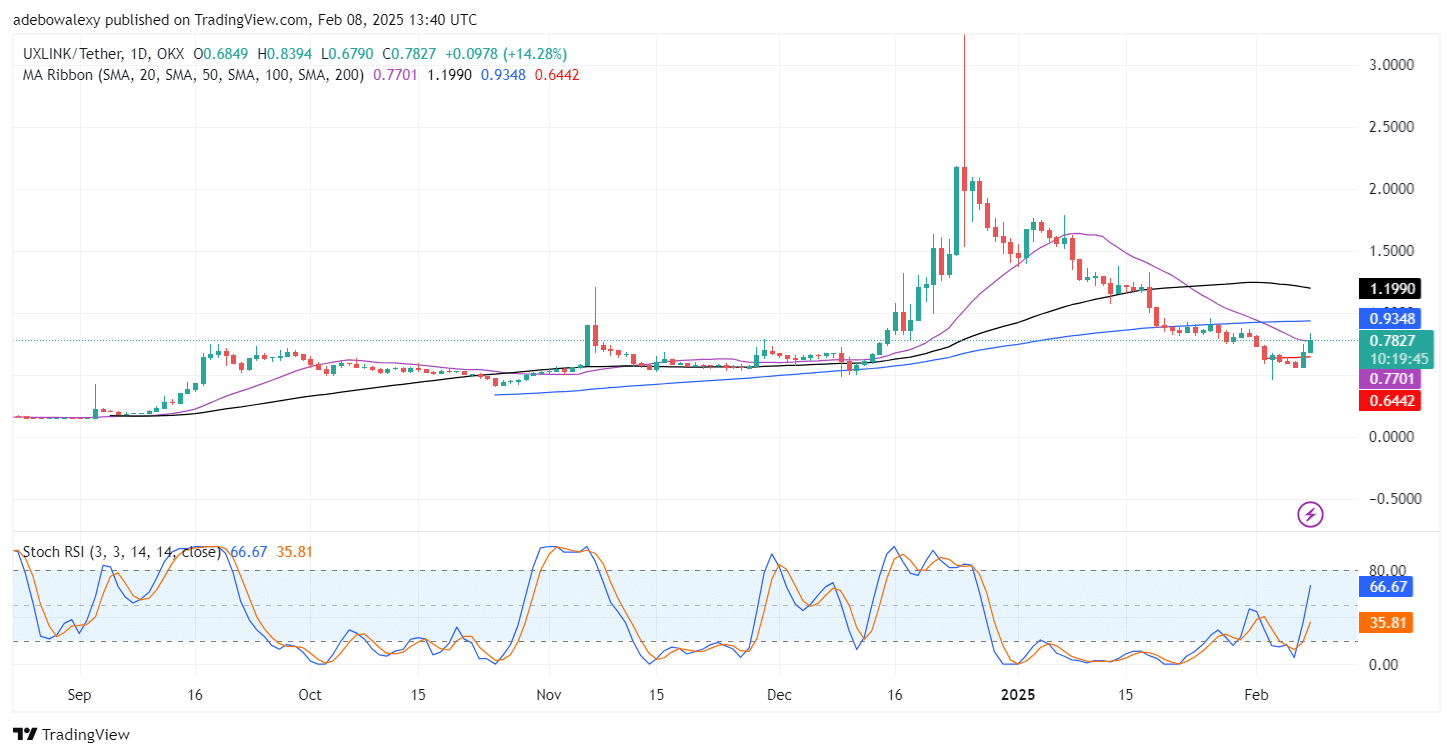Click the blue 66.67 value in Stoch RSI legend
Screen dimensions: 1453x756
pos(247,551)
